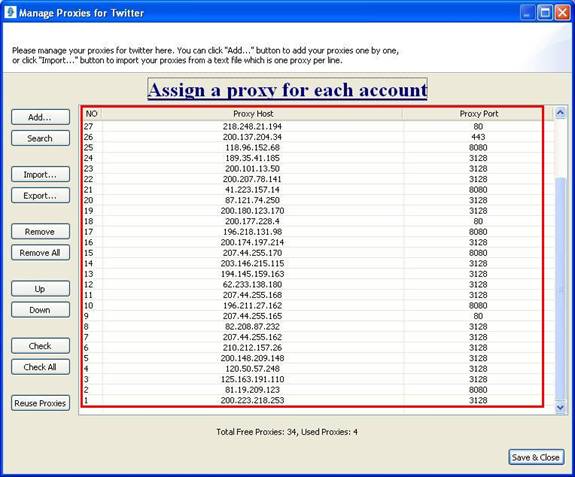
Task: Select proxy row 200.223.218.253
Action: click(312, 400)
